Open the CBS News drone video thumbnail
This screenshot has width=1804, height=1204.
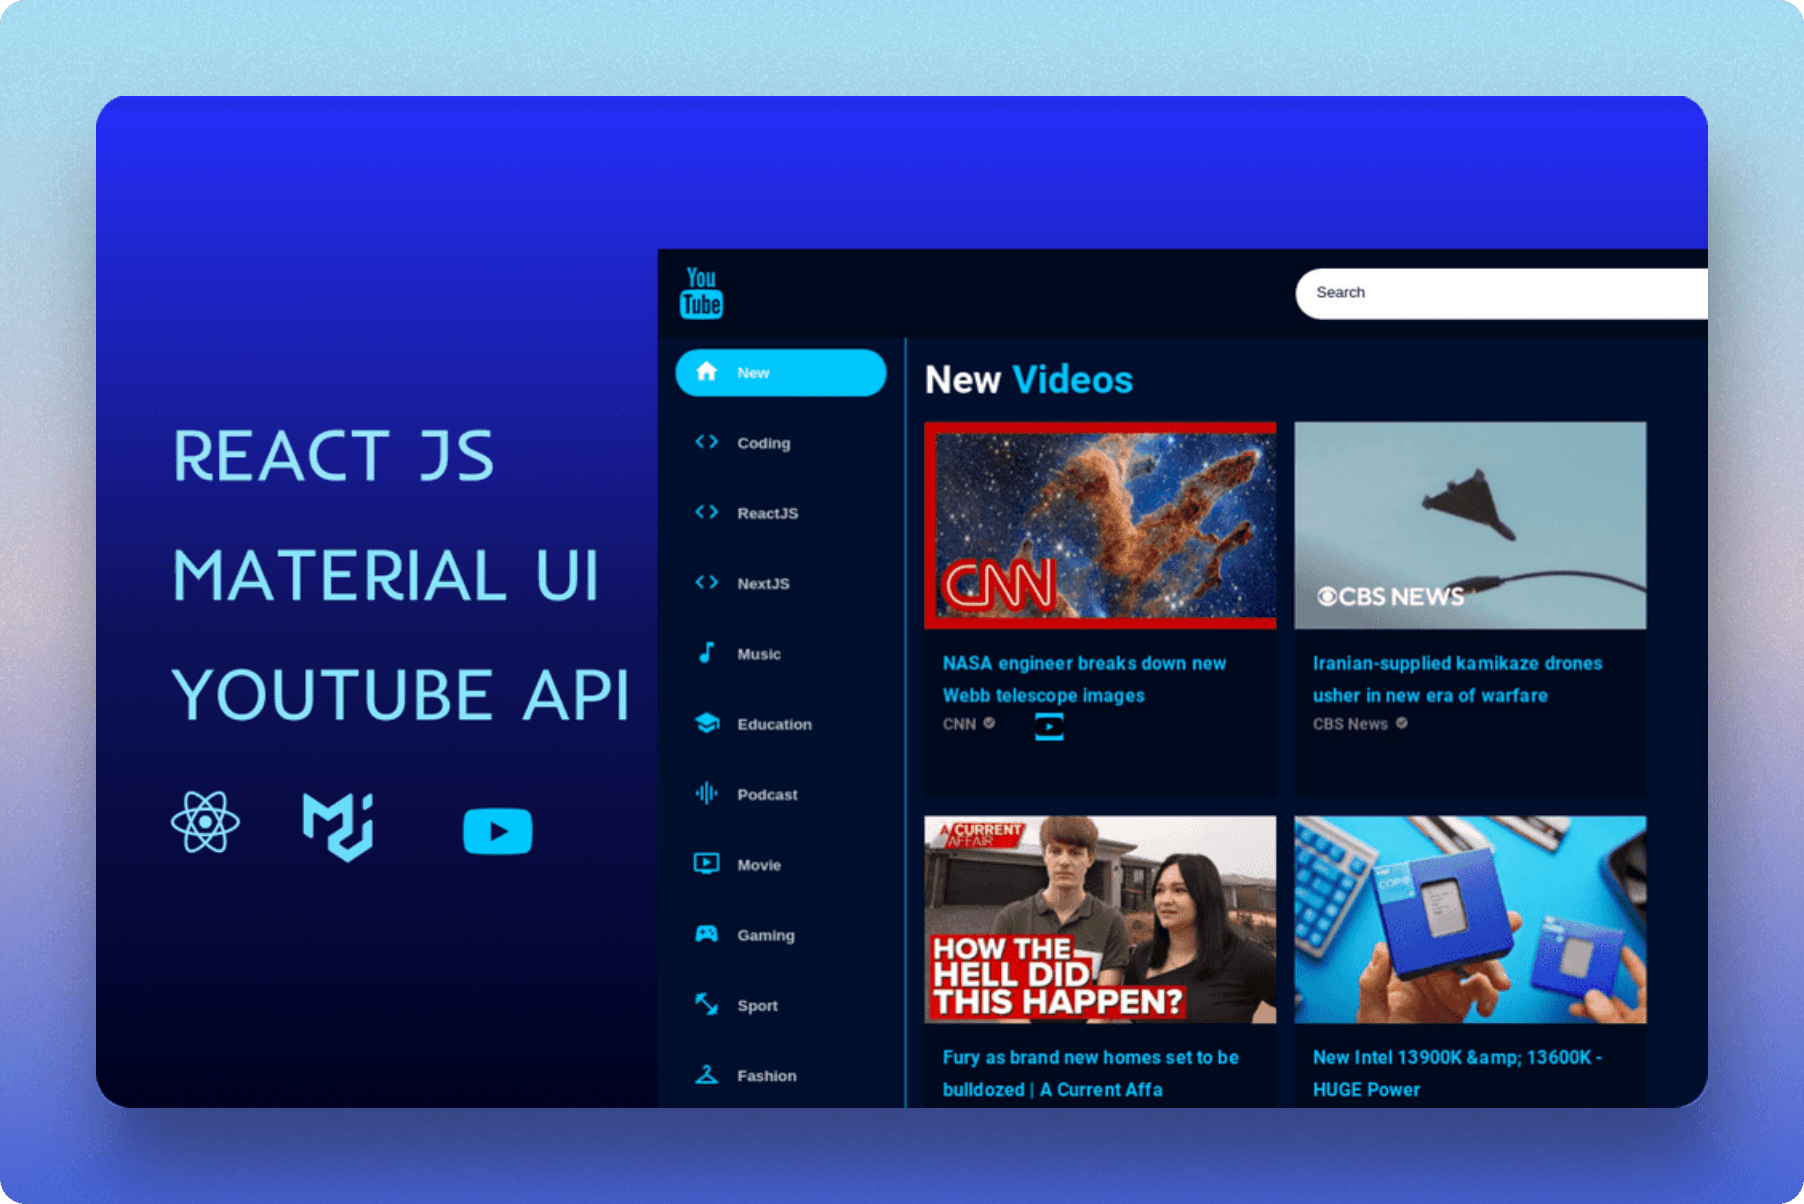pos(1470,525)
